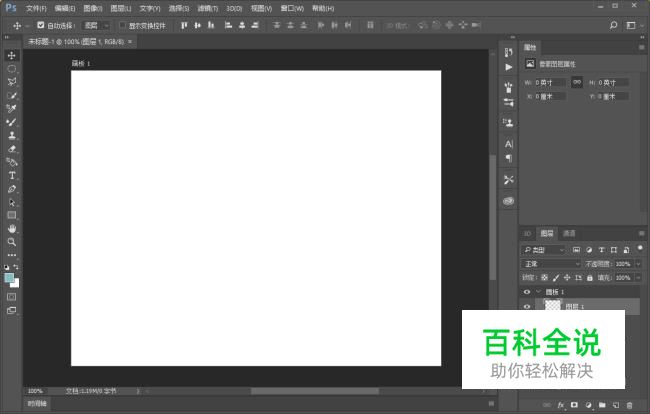Open the Paragraph panel icon
650x414 pixels.
509,158
